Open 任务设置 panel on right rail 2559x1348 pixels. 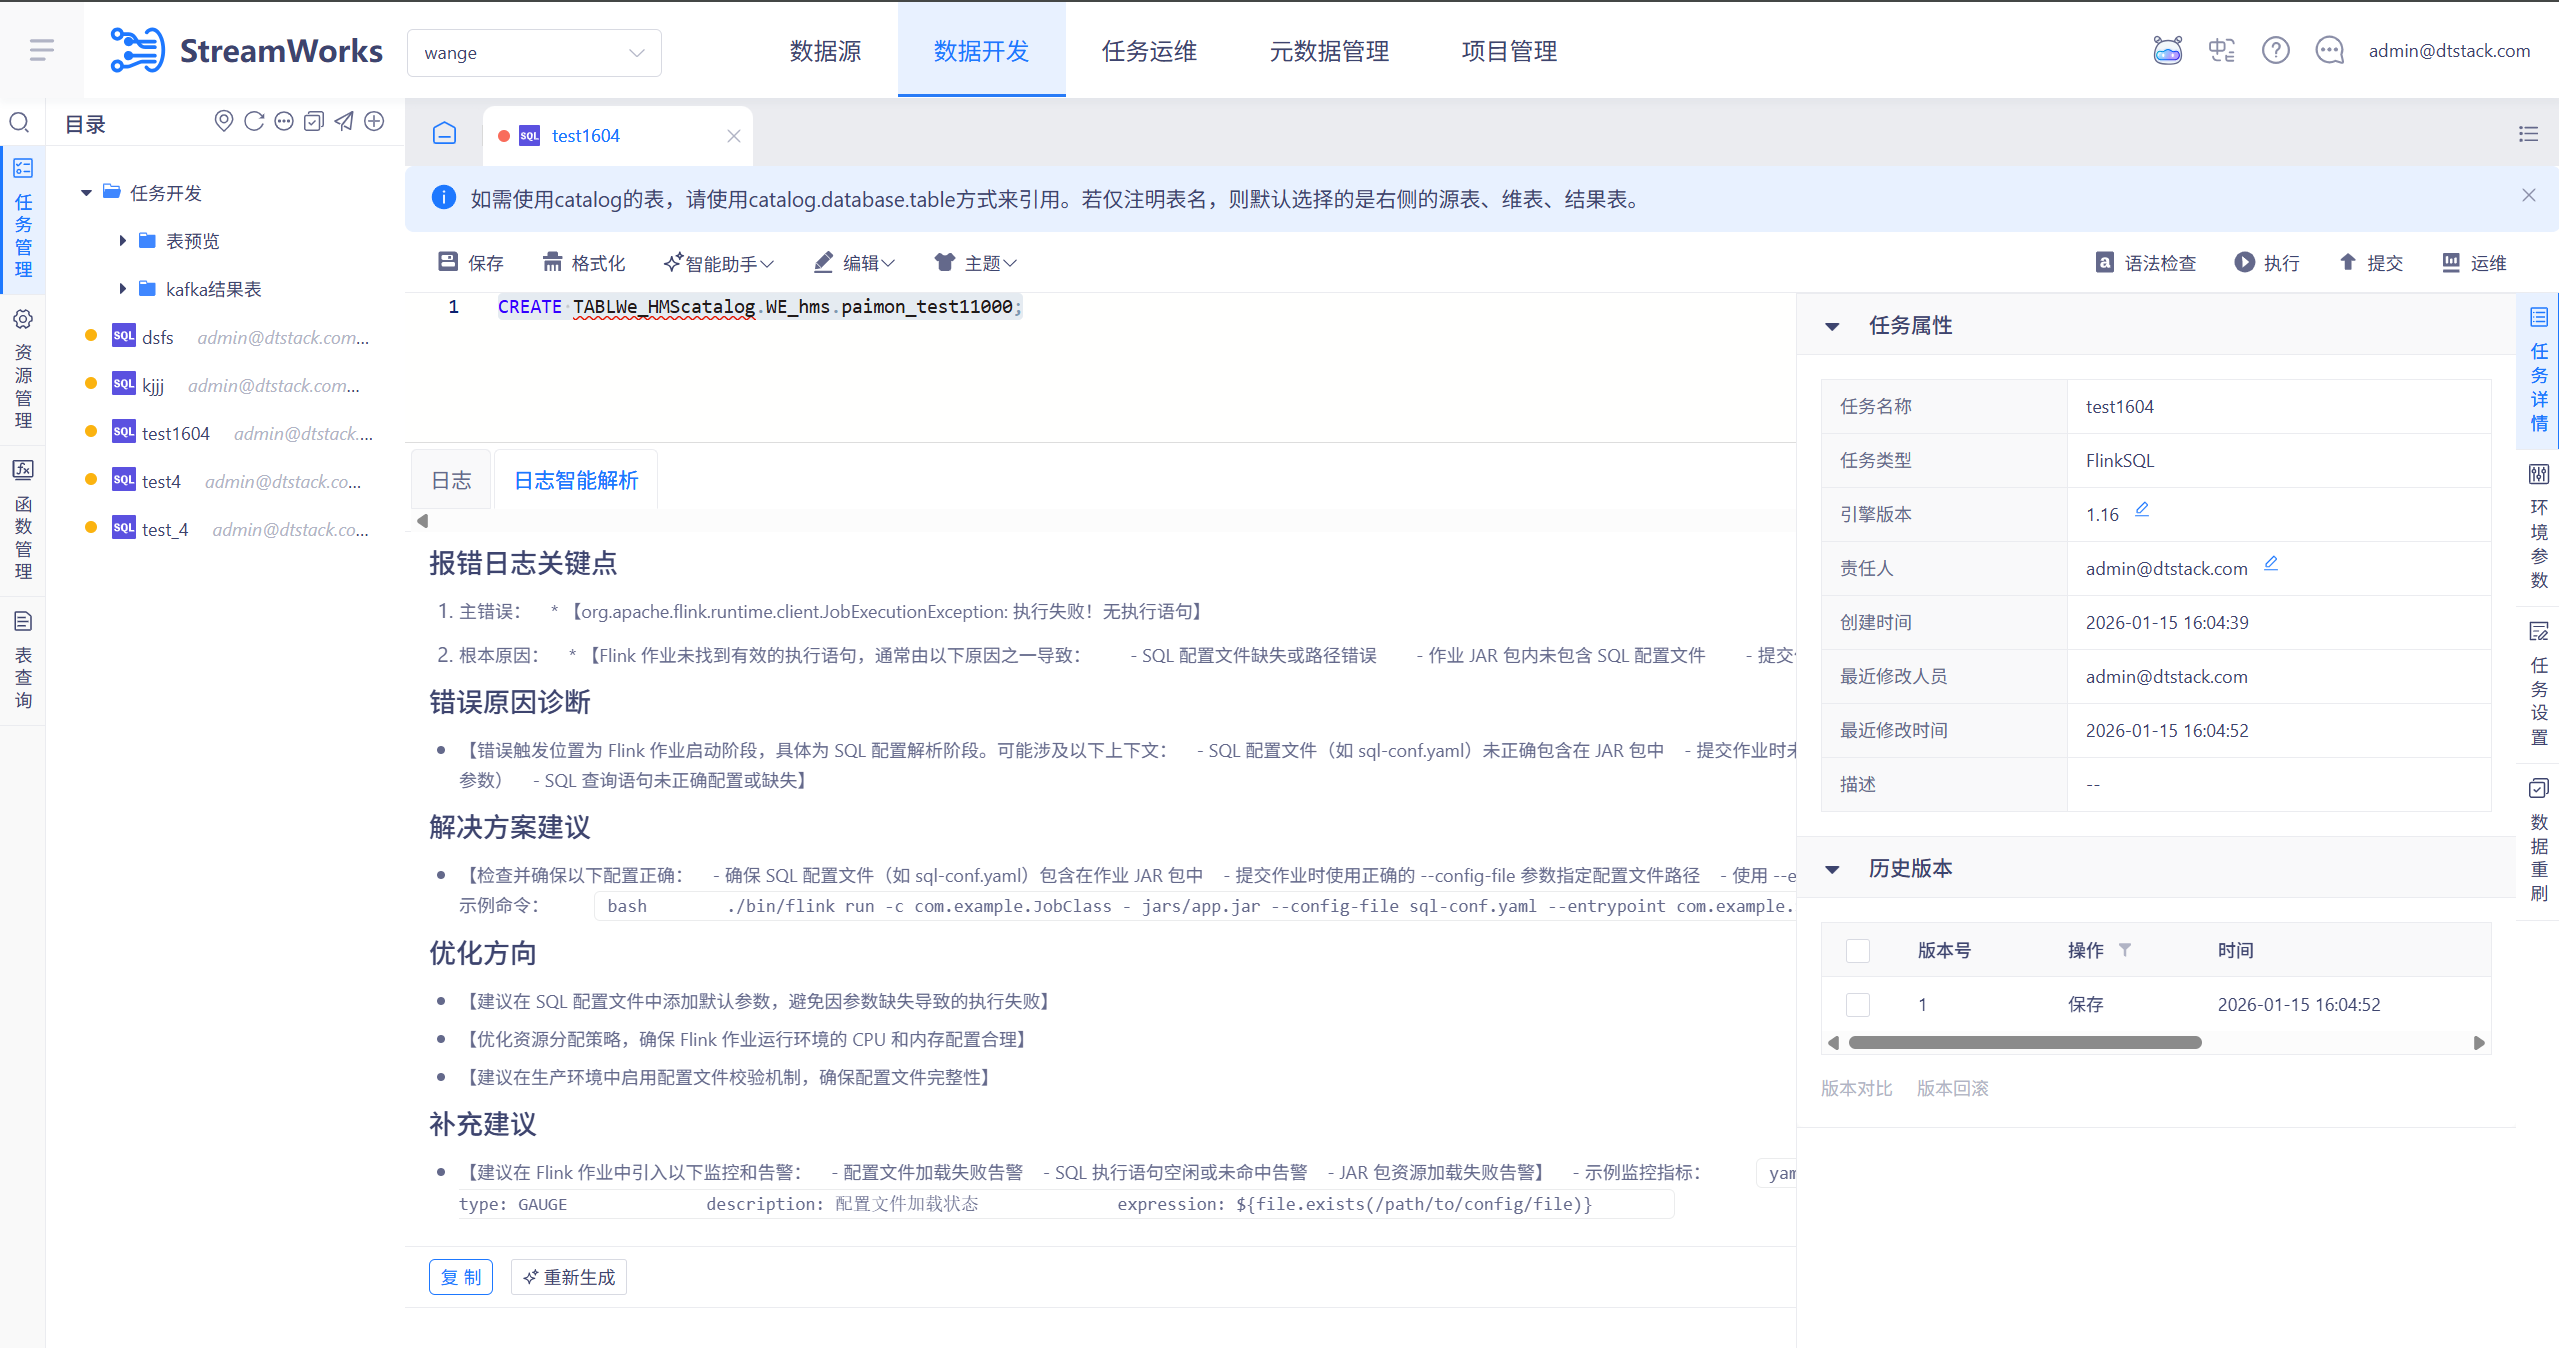click(x=2539, y=684)
